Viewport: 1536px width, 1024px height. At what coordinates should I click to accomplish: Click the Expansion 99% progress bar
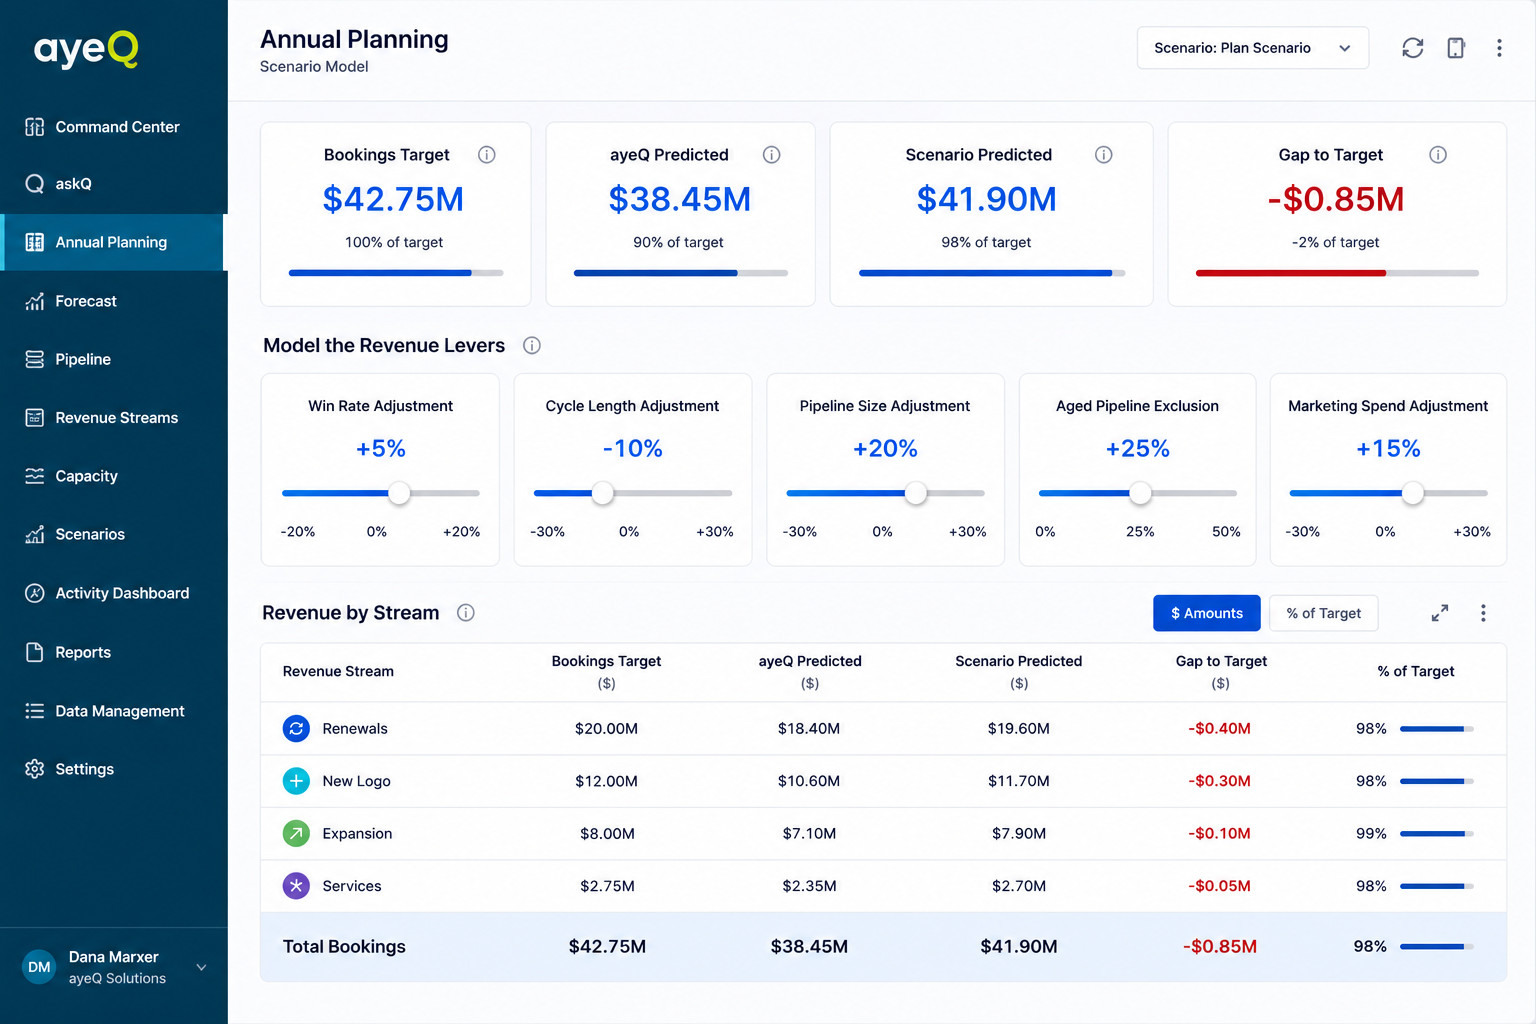click(x=1436, y=833)
